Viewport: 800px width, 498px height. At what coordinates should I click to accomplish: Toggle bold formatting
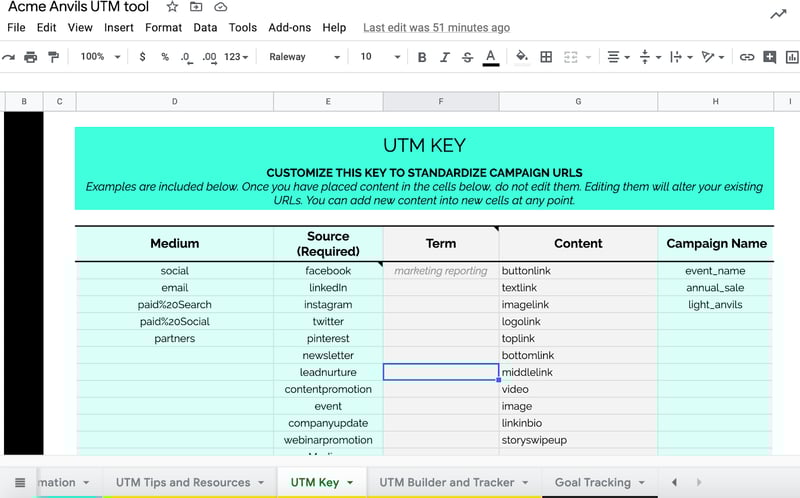point(422,57)
